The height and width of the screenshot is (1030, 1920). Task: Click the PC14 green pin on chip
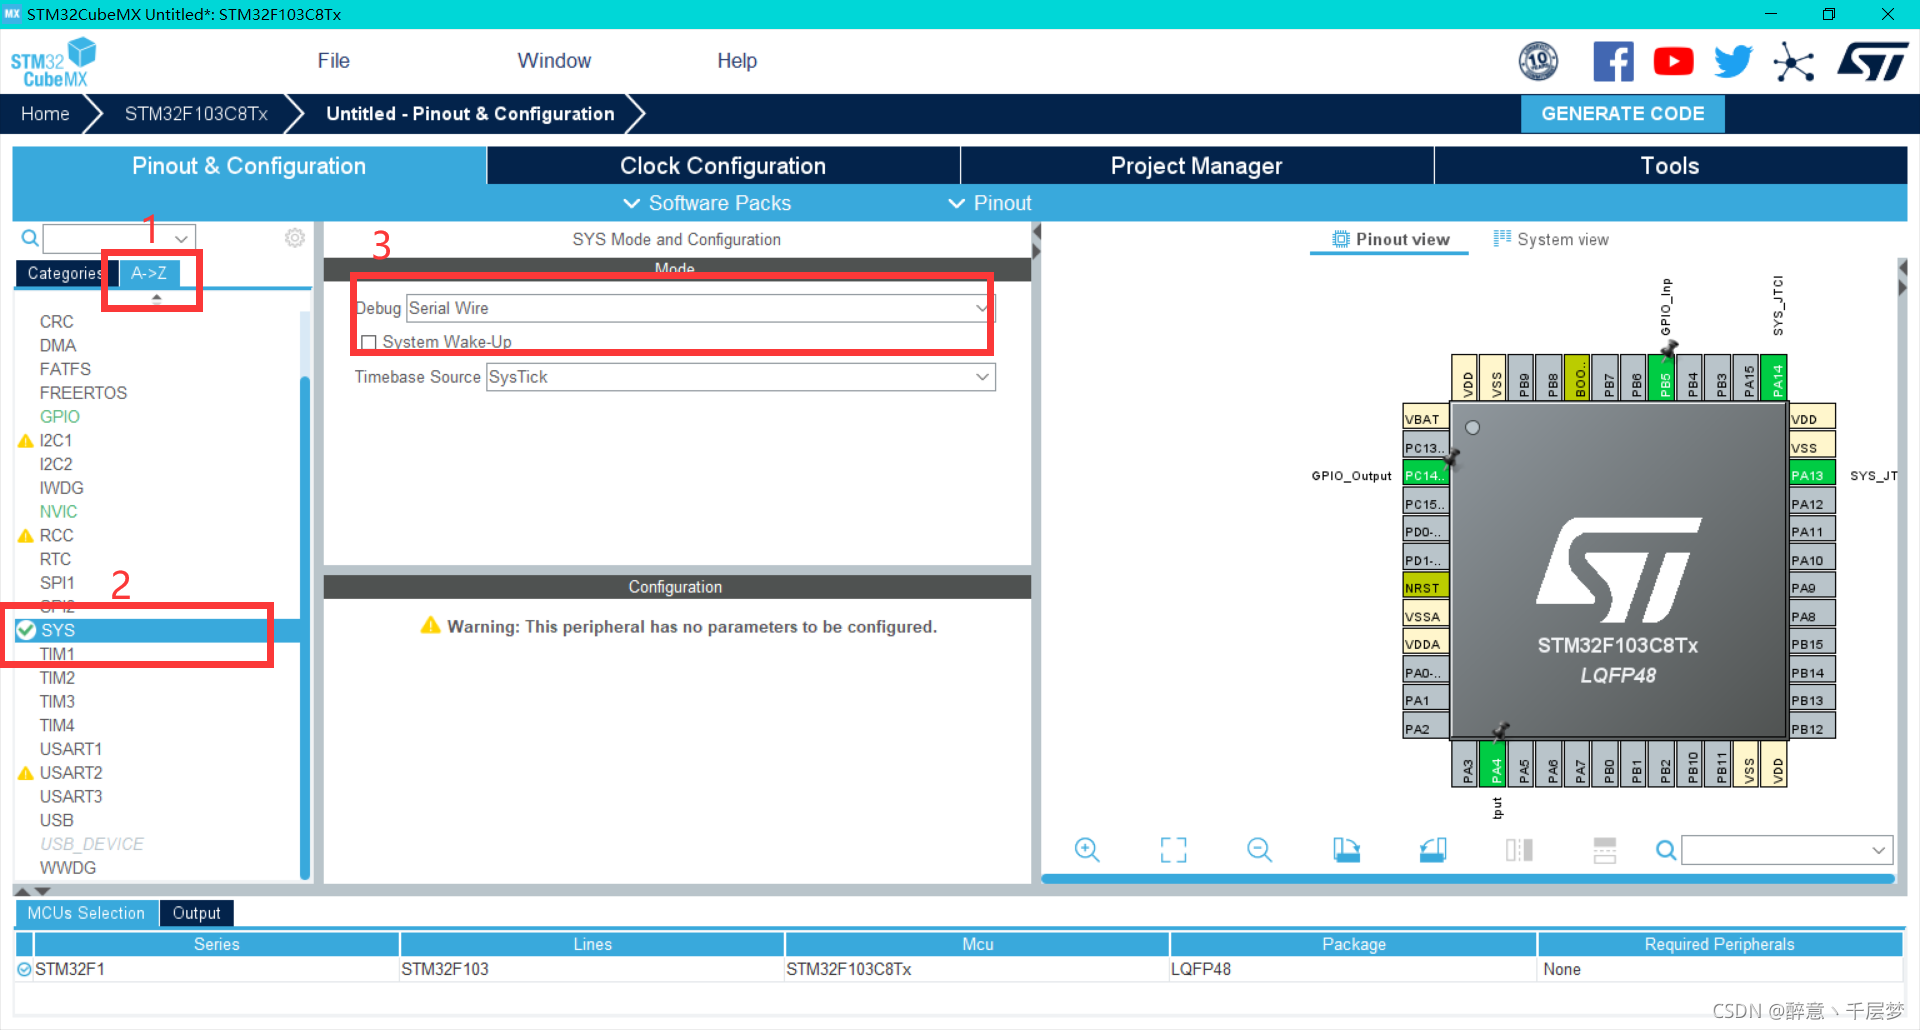1426,475
